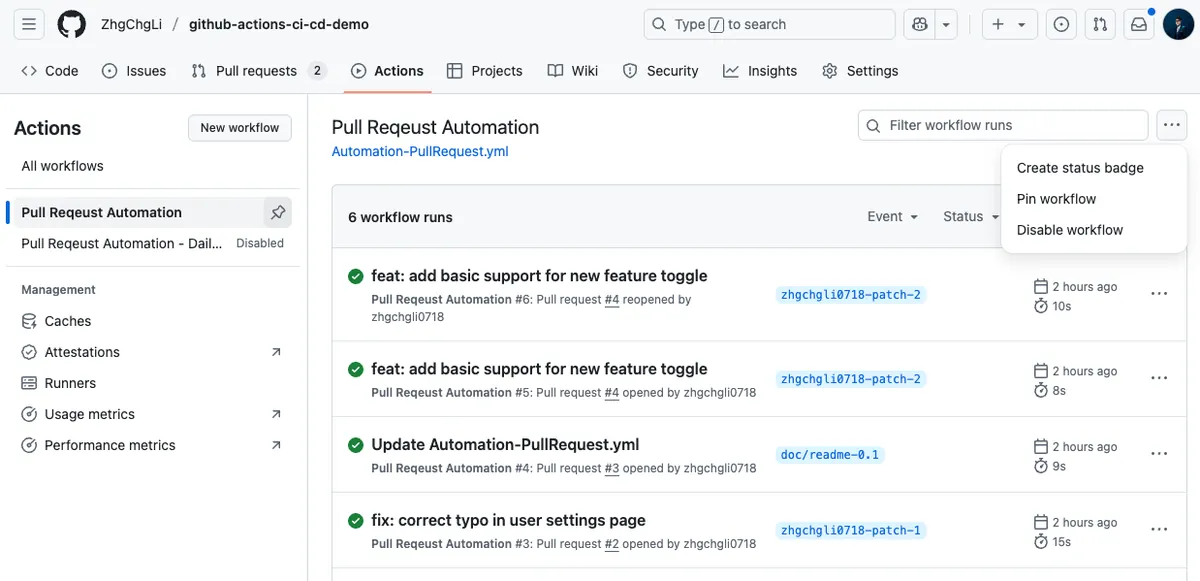This screenshot has height=581, width=1200.
Task: Open the notifications inbox icon
Action: pyautogui.click(x=1138, y=24)
